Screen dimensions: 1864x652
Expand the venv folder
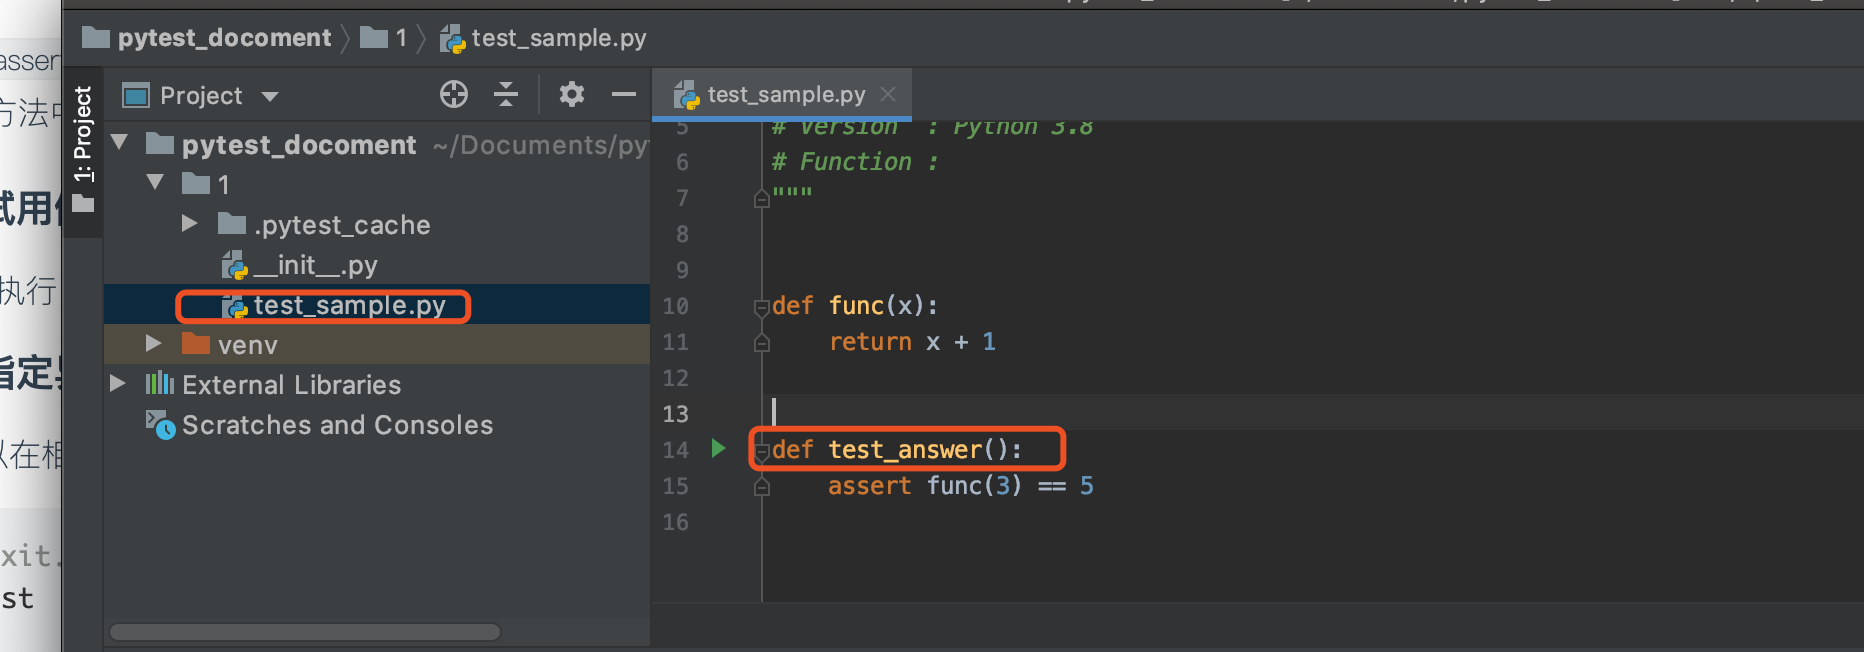coord(153,343)
